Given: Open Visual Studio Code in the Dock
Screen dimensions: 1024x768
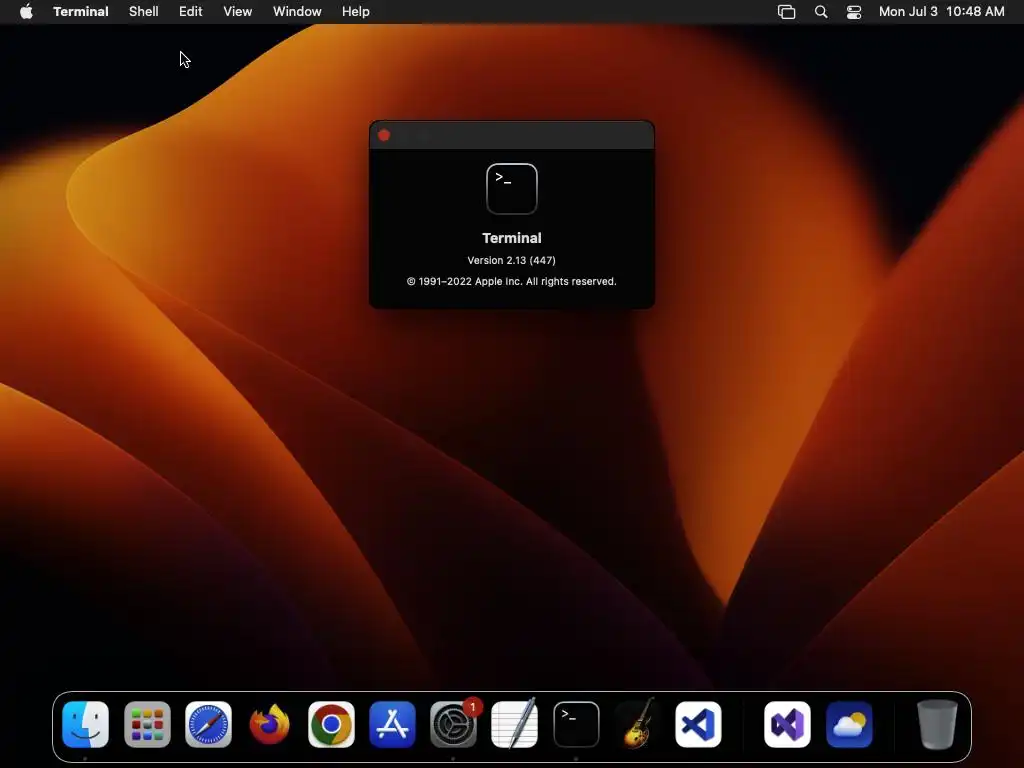Looking at the screenshot, I should tap(698, 724).
